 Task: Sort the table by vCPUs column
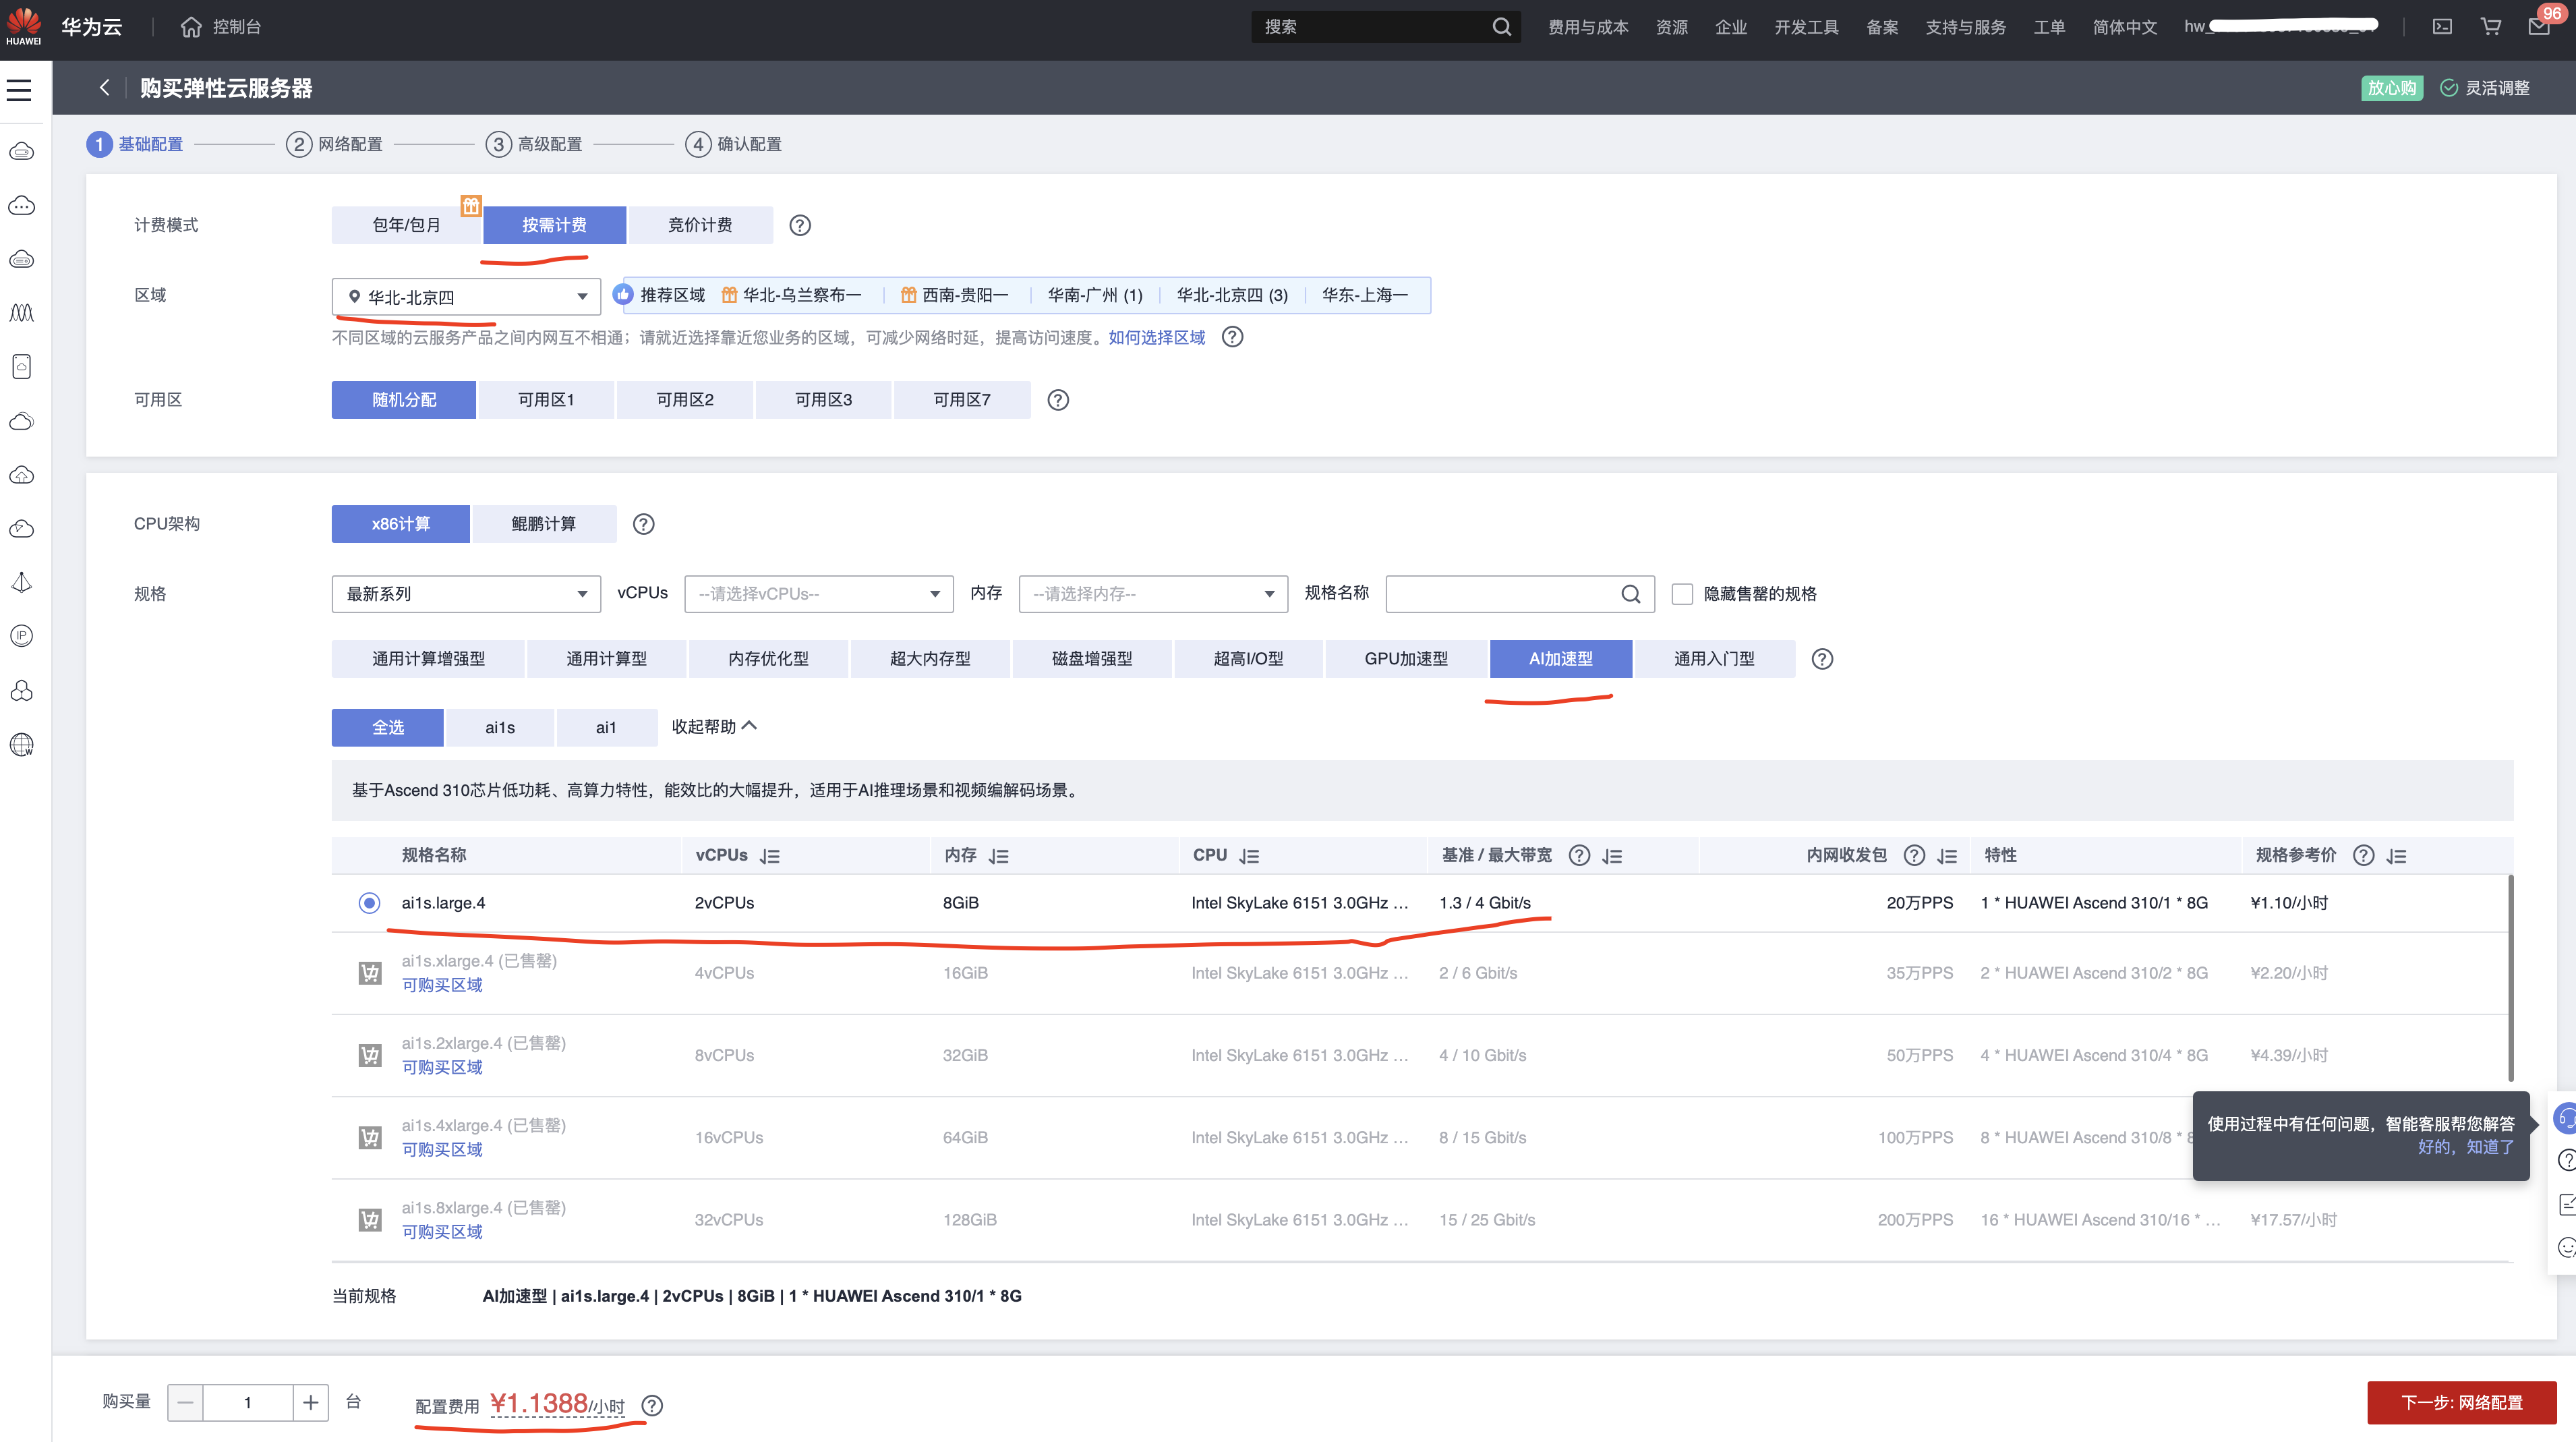point(769,856)
